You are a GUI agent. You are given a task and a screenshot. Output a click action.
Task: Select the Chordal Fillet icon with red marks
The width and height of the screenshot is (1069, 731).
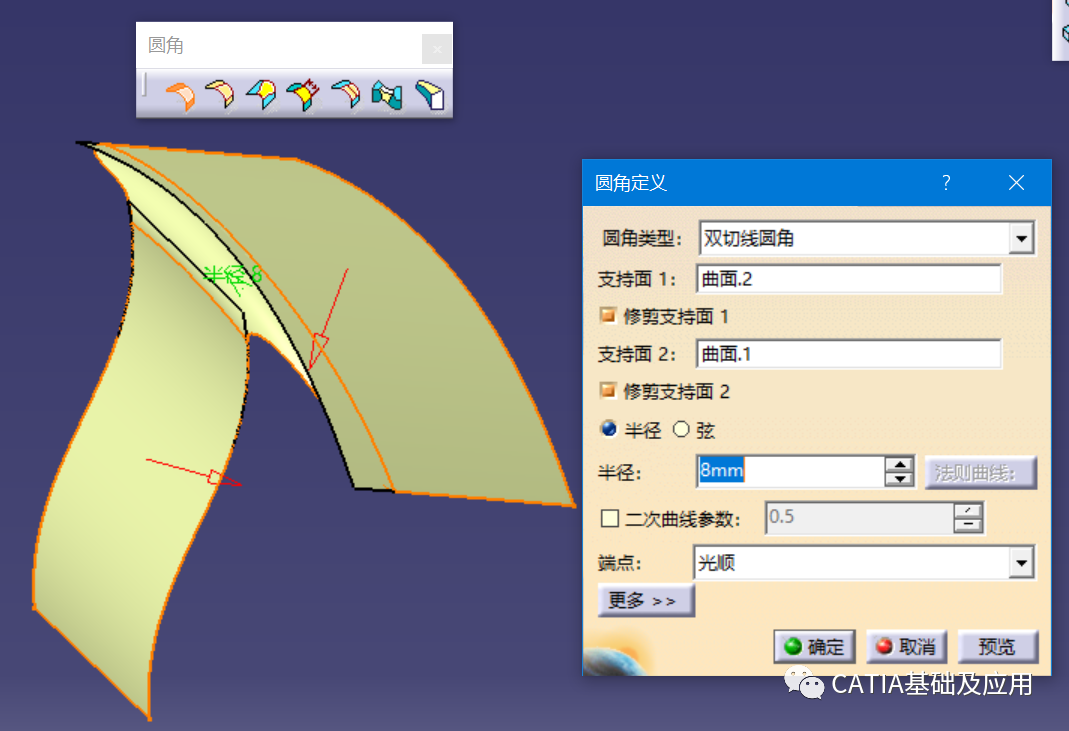coord(304,94)
